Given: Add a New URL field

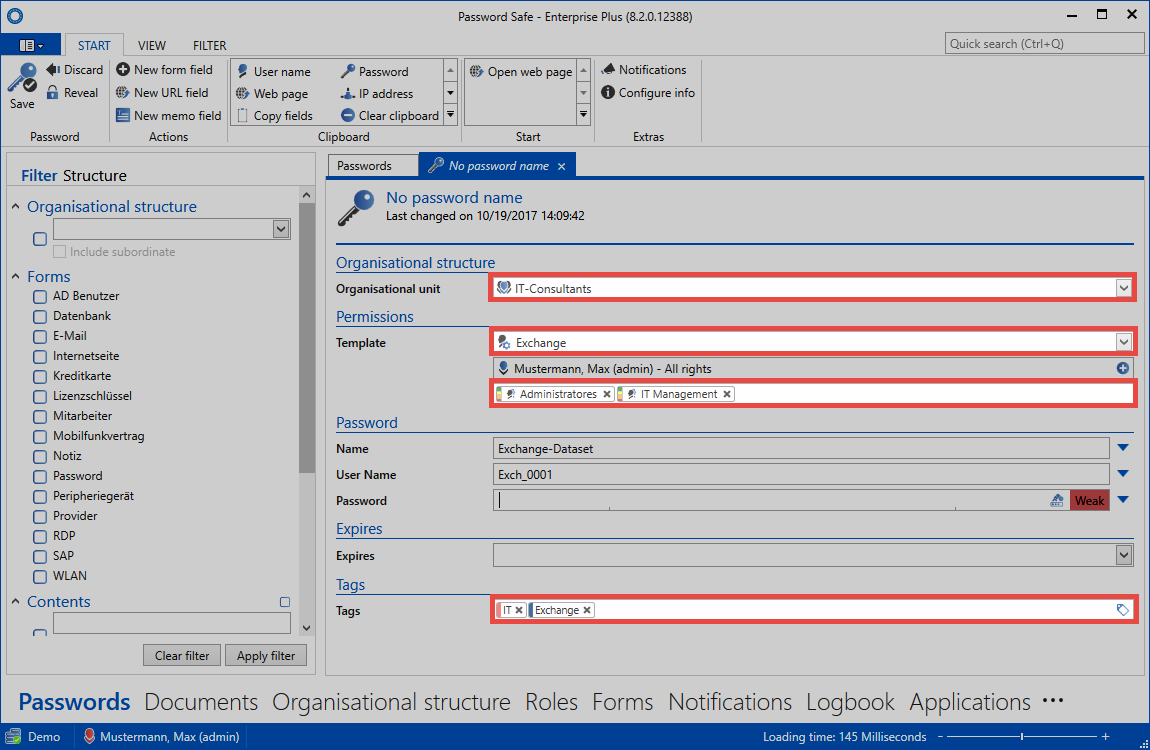Looking at the screenshot, I should (162, 92).
